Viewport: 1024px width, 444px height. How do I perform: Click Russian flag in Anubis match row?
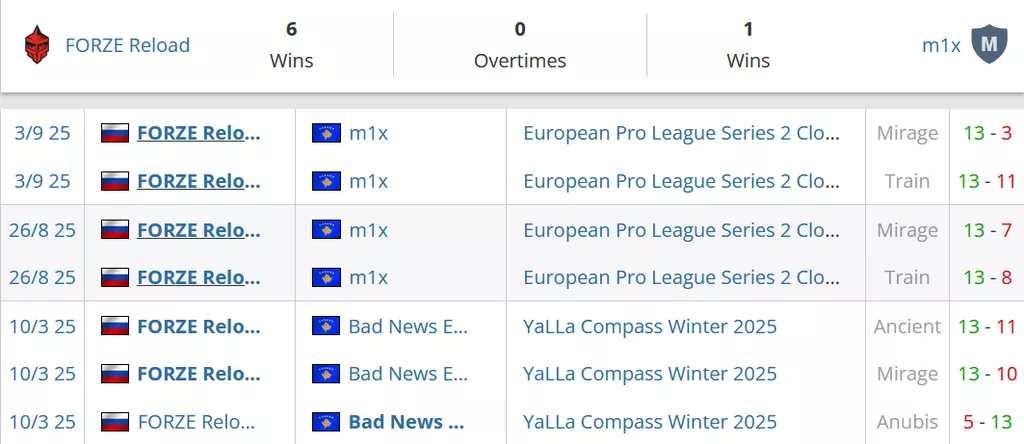click(x=115, y=422)
